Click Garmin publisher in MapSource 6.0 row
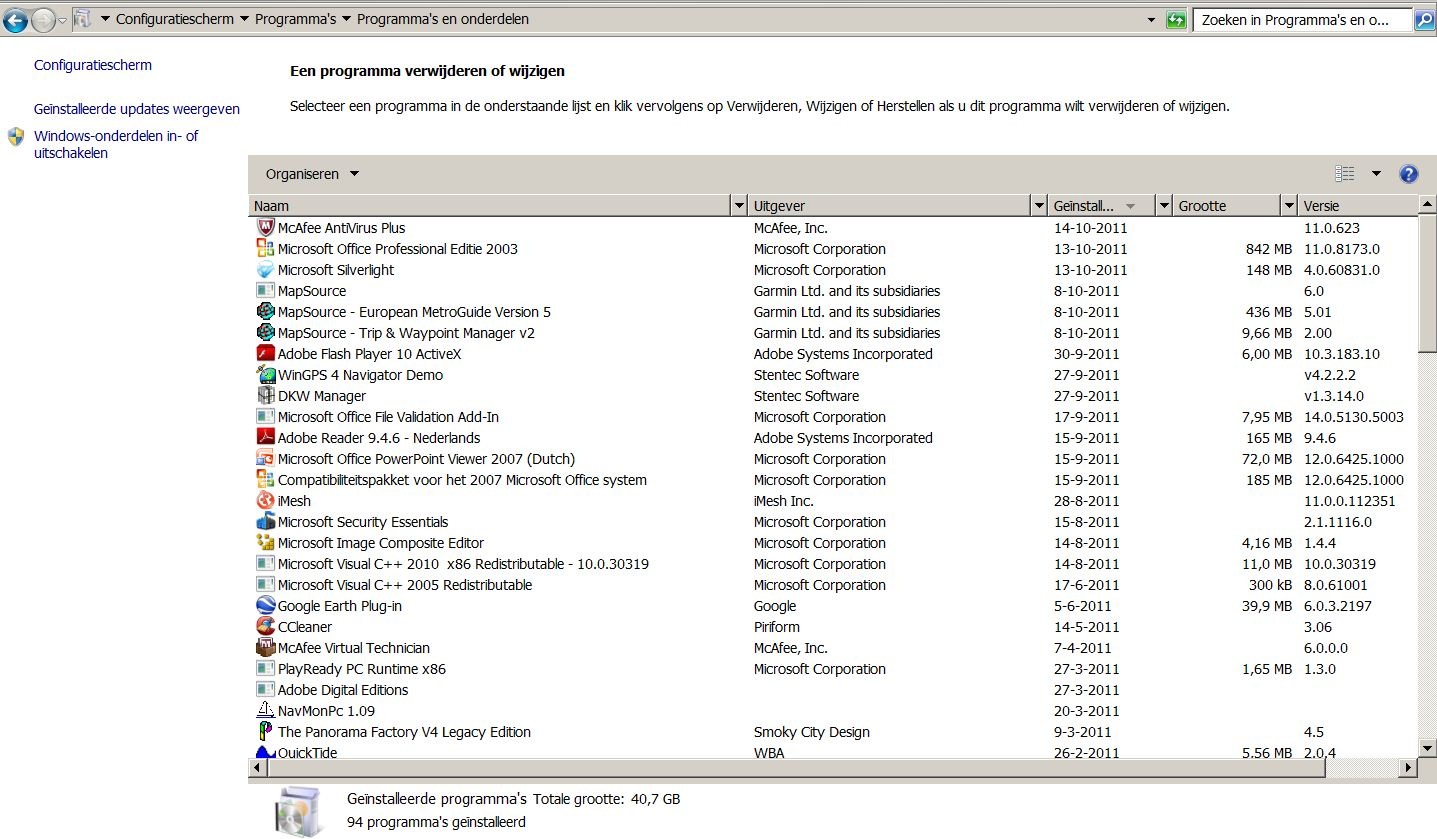The image size is (1437, 839). click(x=847, y=291)
